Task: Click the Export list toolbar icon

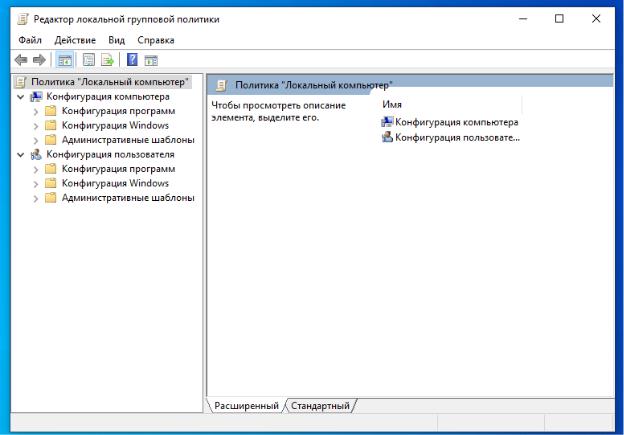Action: tap(107, 60)
